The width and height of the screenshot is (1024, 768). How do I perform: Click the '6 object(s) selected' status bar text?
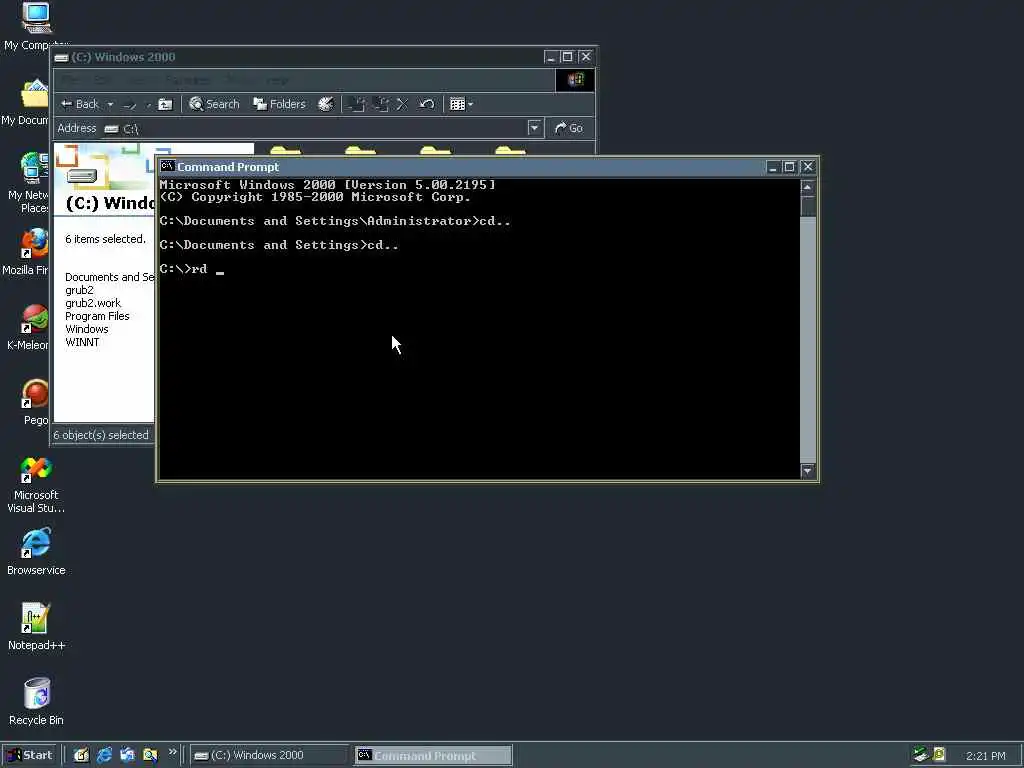coord(101,435)
